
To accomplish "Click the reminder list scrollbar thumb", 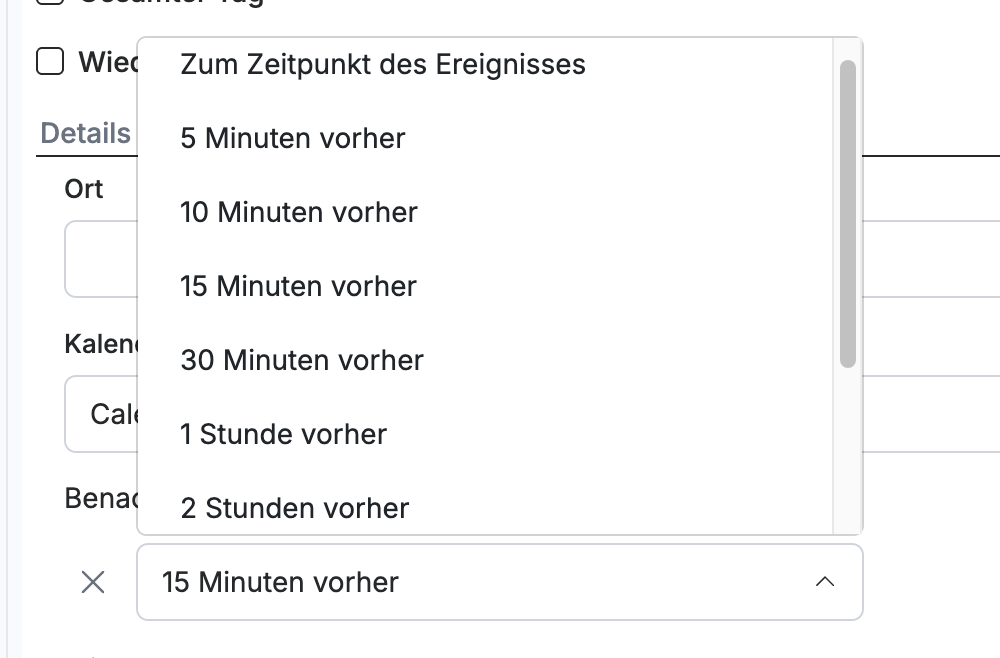I will click(x=848, y=214).
